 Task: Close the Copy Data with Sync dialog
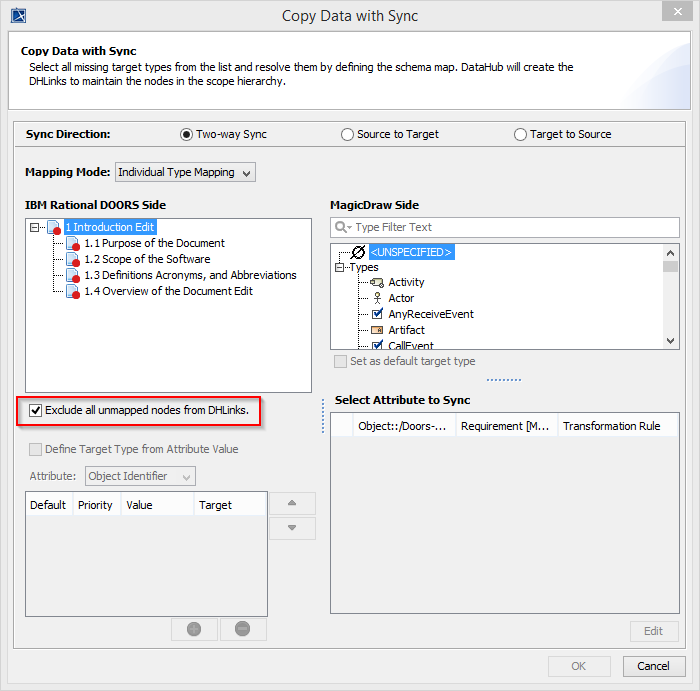pyautogui.click(x=677, y=12)
